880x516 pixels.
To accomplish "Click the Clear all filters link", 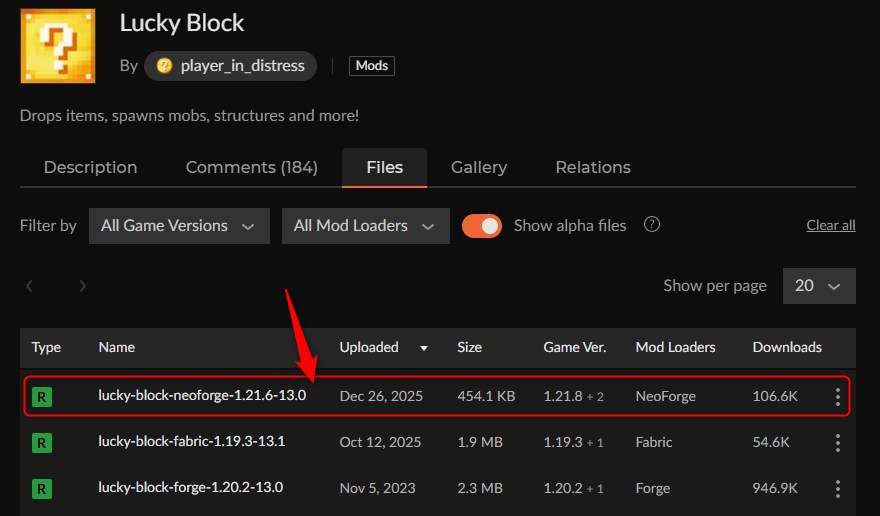I will click(x=830, y=226).
